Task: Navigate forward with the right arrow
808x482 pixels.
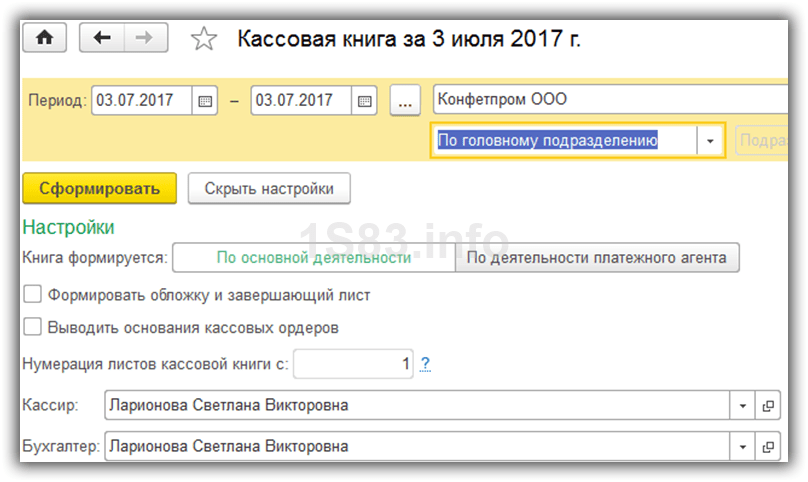Action: coord(146,38)
